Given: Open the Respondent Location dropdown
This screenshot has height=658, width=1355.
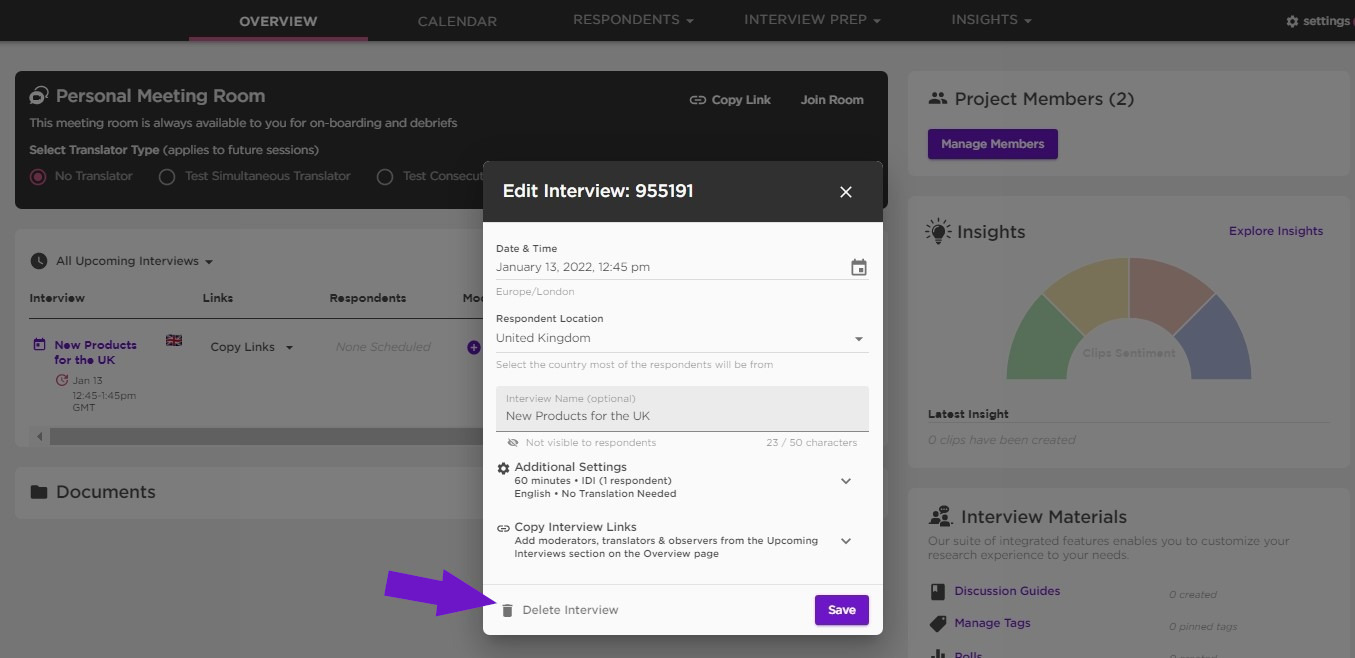Looking at the screenshot, I should (x=682, y=338).
